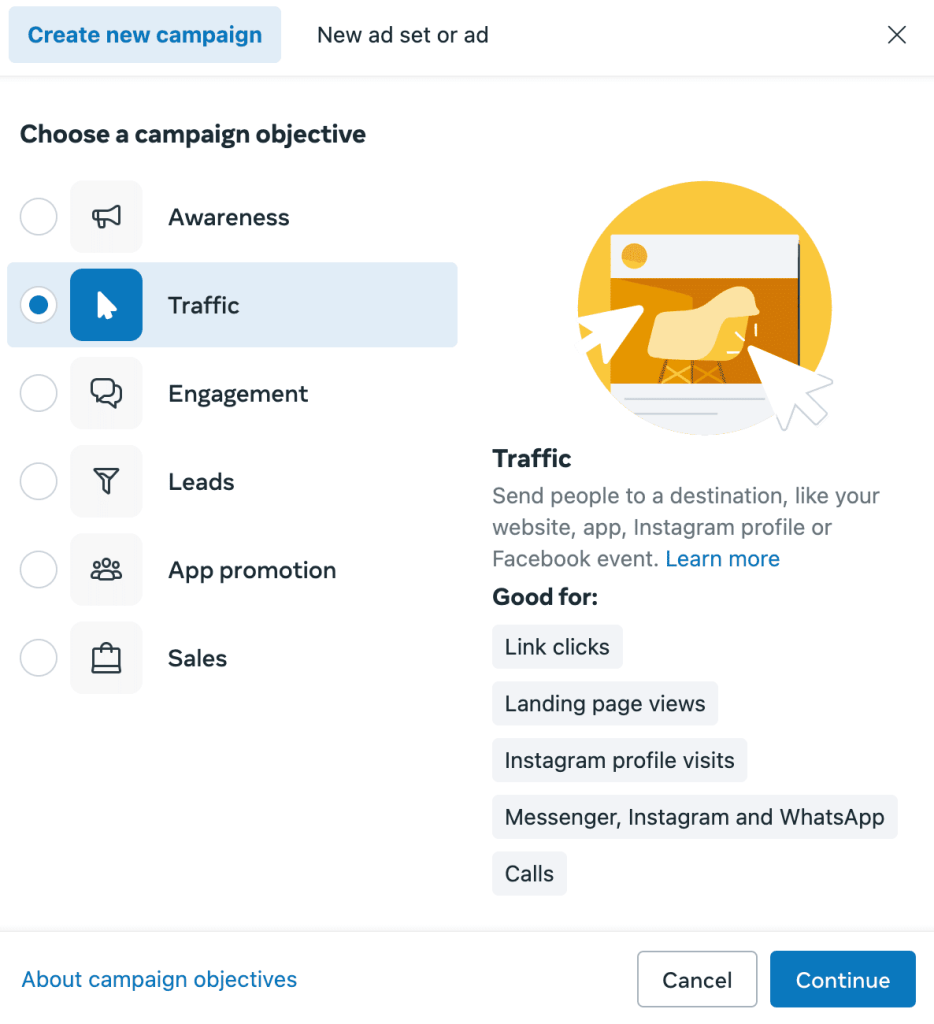The image size is (934, 1024).
Task: Select the Awareness megaphone icon
Action: click(106, 217)
